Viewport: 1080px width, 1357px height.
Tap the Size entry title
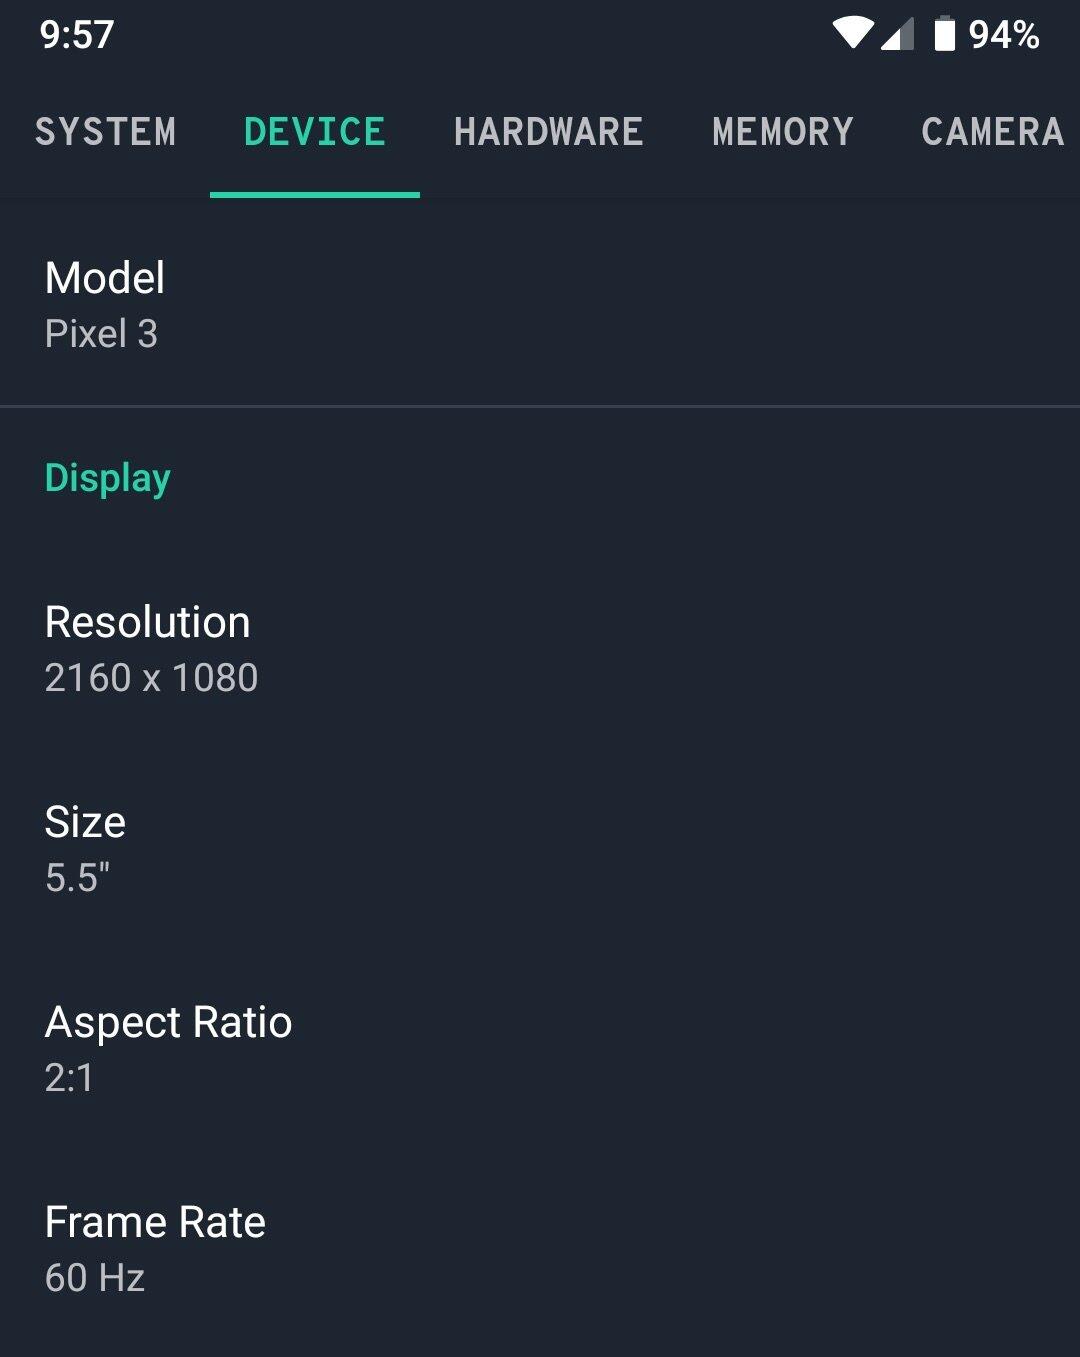click(x=85, y=822)
